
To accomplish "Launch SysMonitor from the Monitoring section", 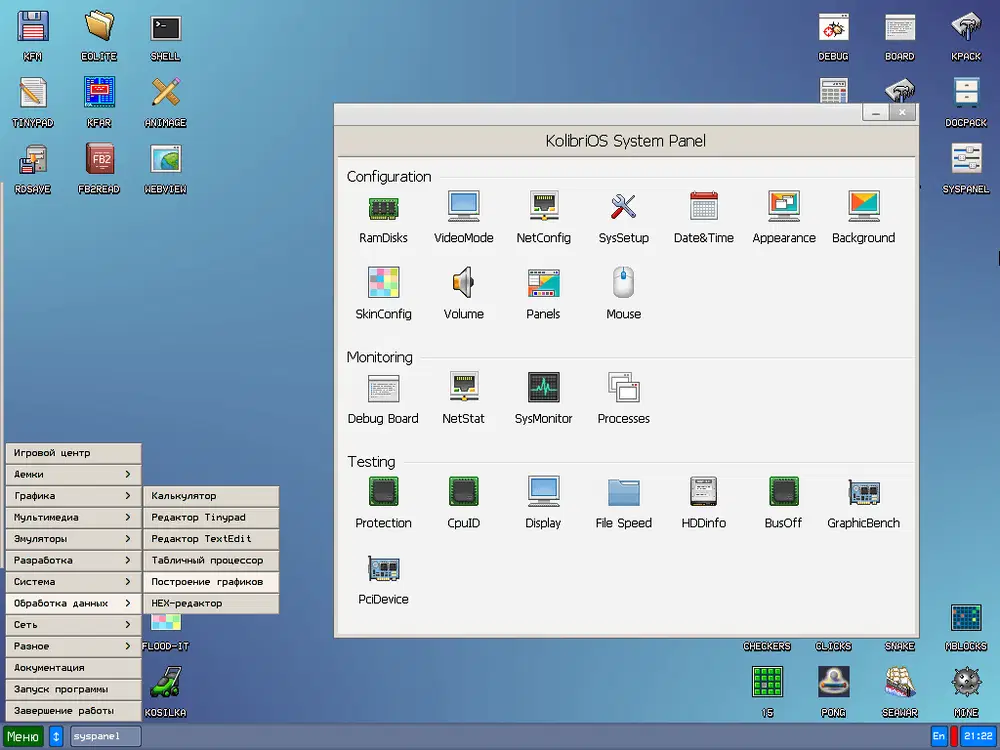I will pos(543,389).
